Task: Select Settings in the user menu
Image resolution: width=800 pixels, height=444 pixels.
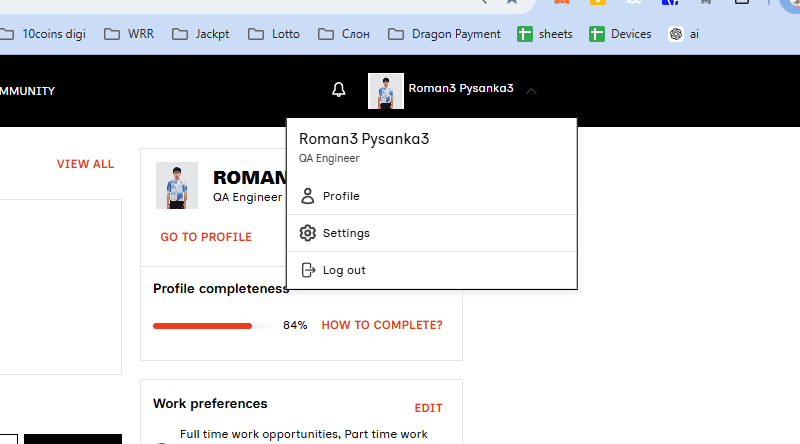Action: click(x=432, y=233)
